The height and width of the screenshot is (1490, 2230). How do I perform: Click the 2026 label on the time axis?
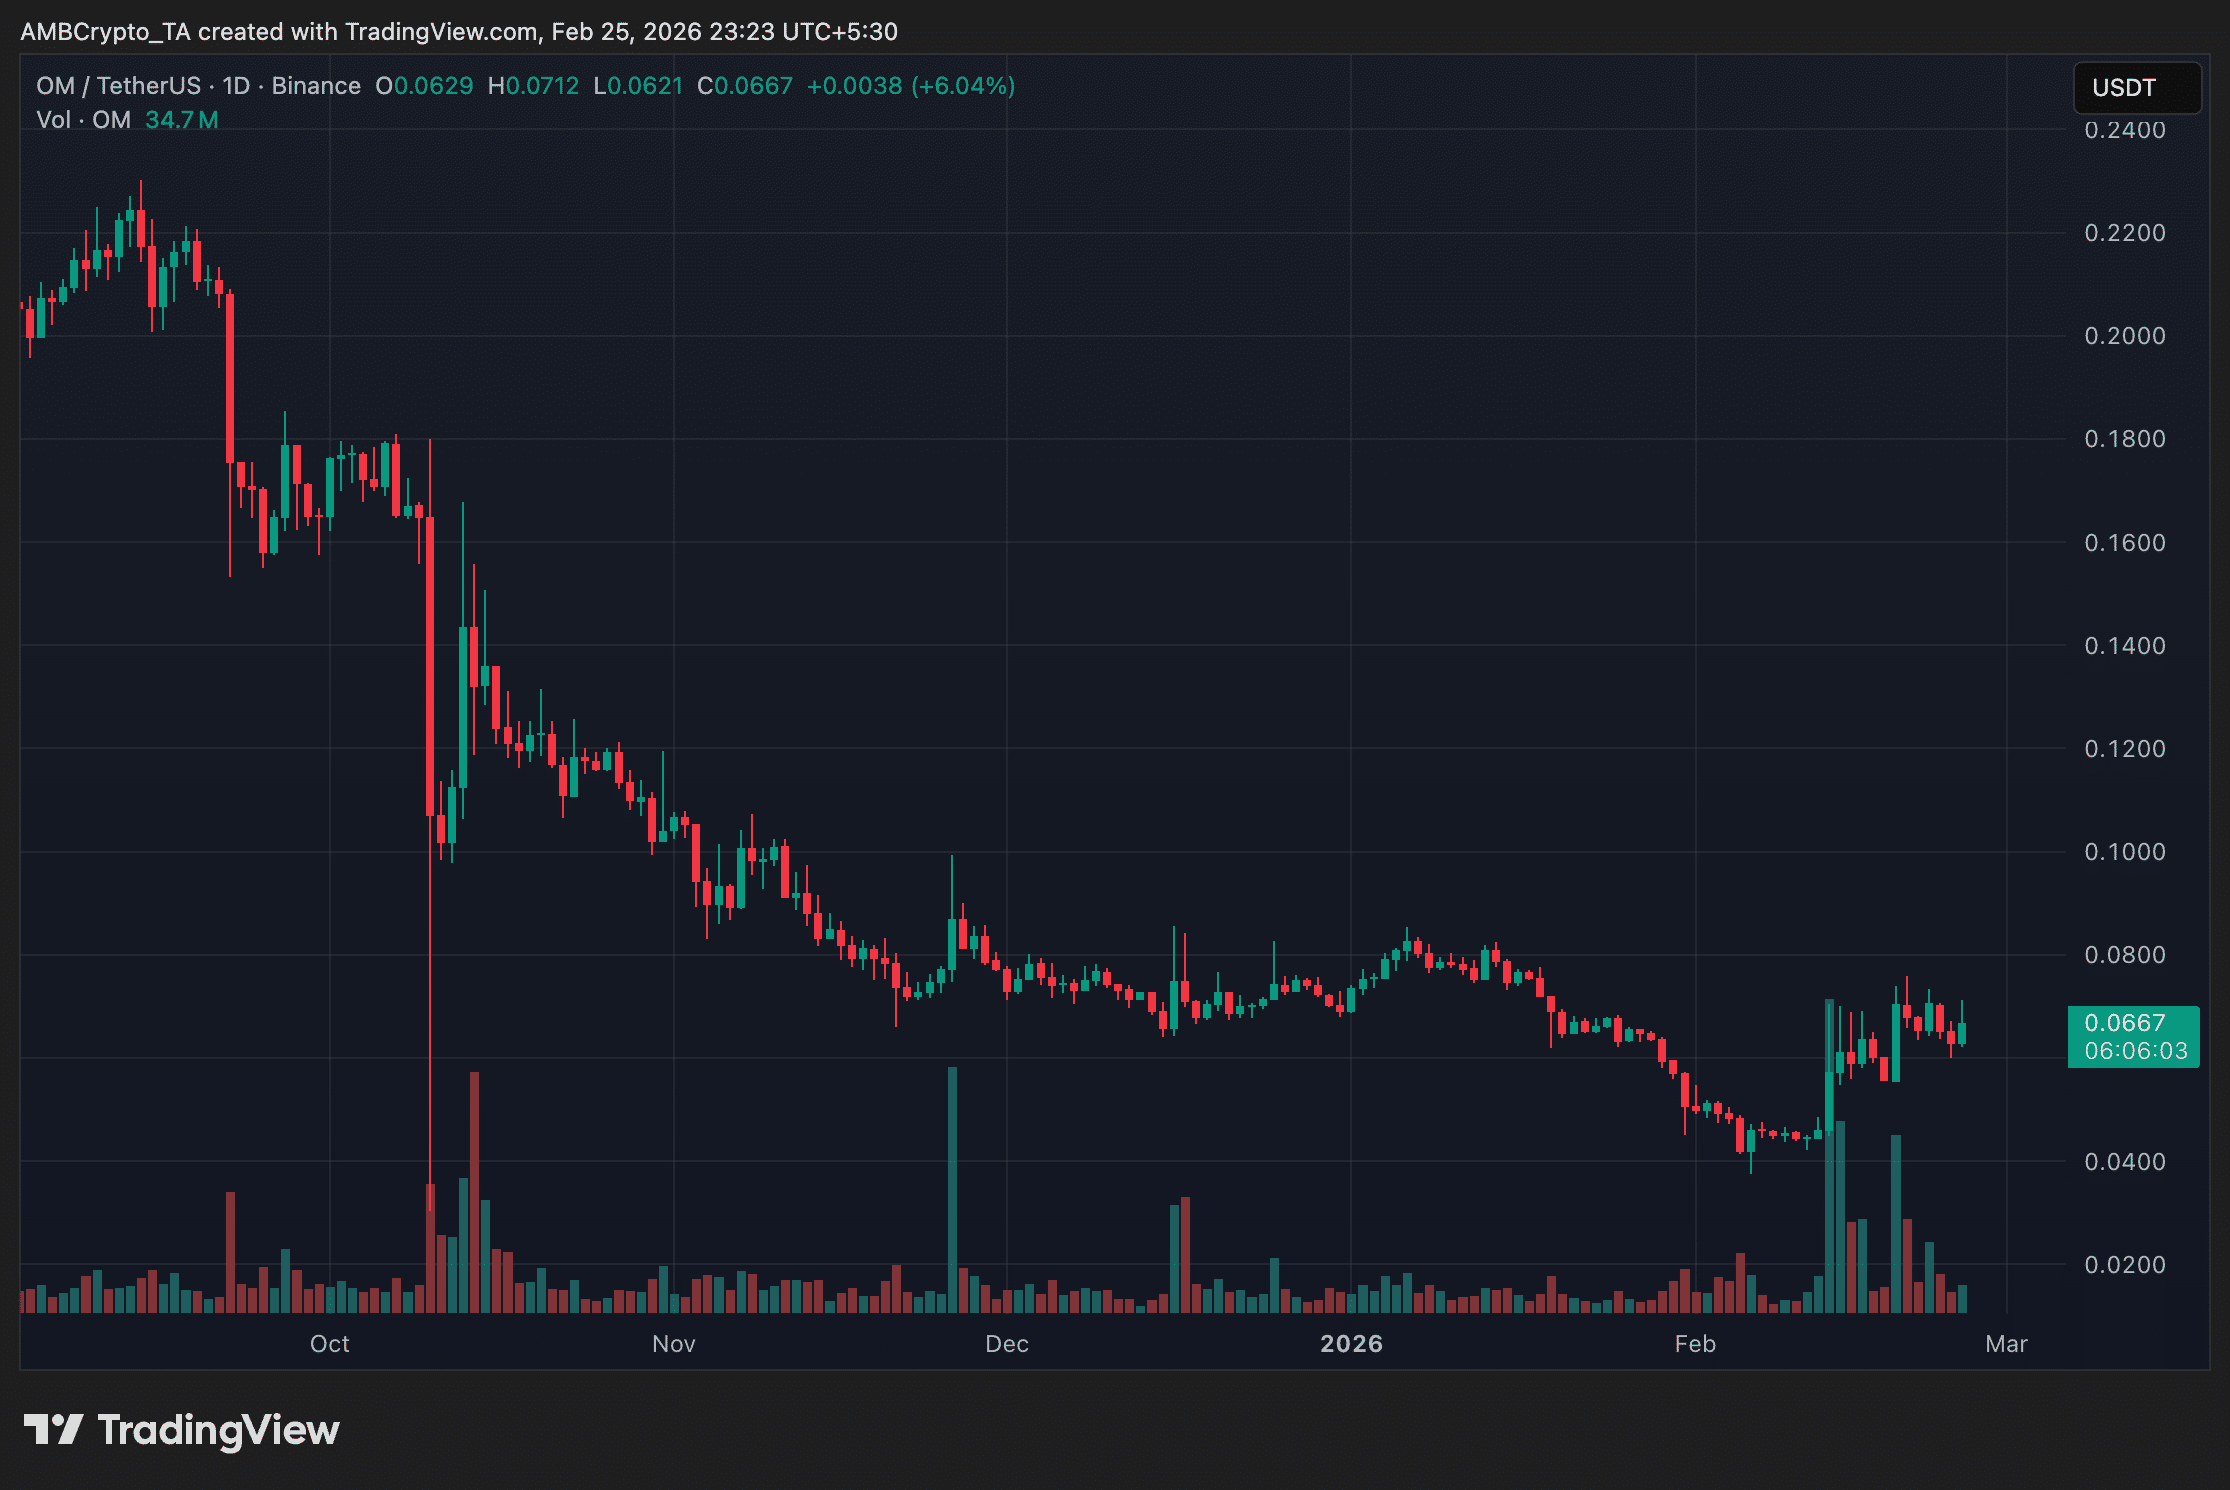[1353, 1344]
